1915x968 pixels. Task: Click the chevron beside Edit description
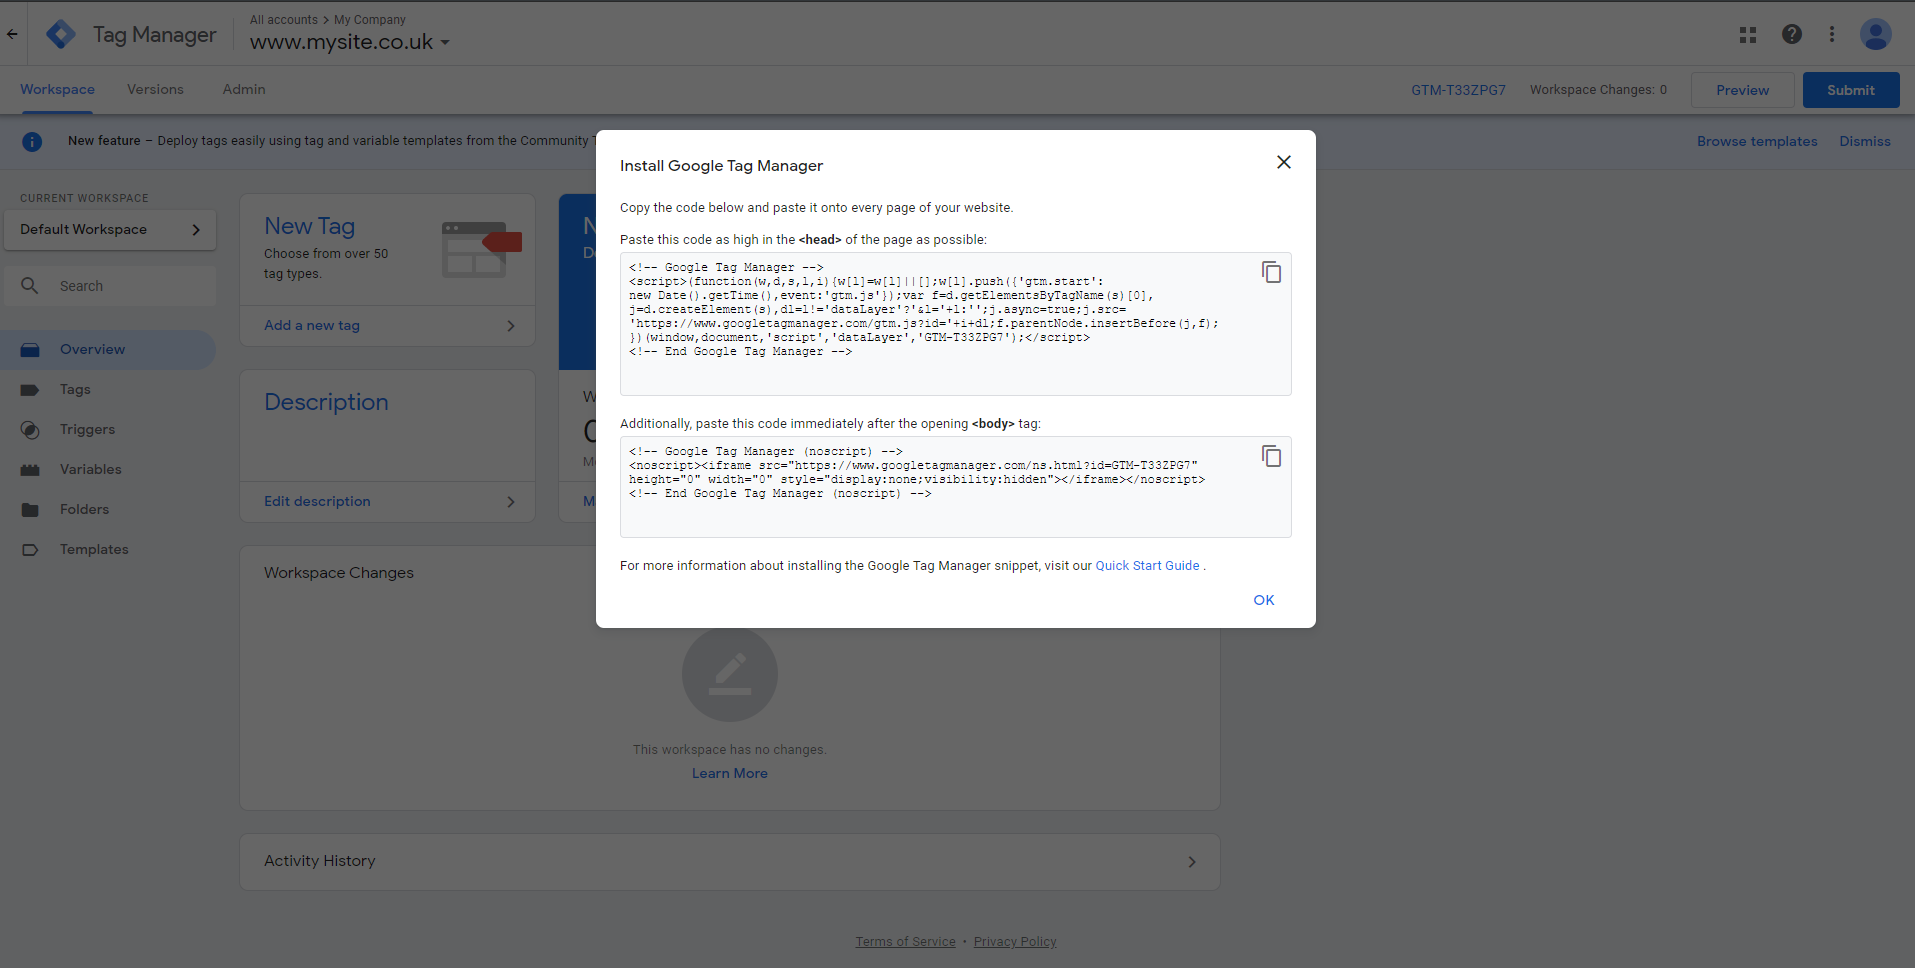click(511, 502)
